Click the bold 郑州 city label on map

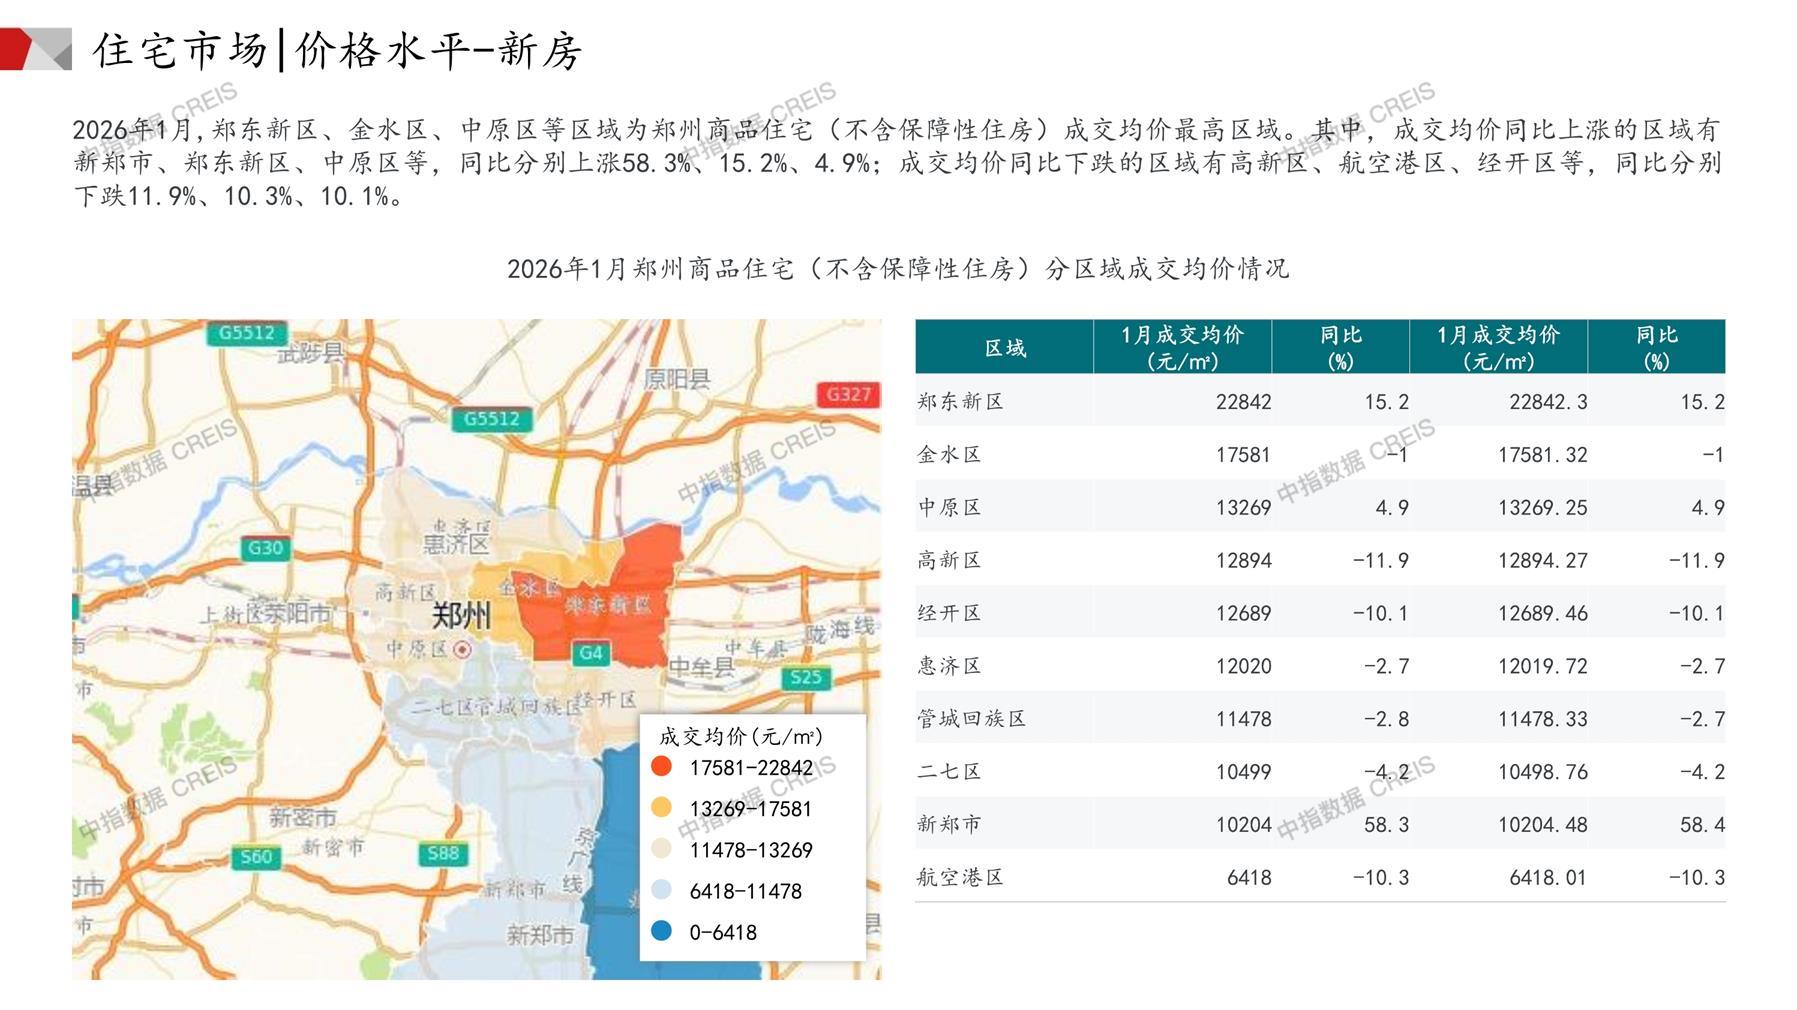point(461,615)
